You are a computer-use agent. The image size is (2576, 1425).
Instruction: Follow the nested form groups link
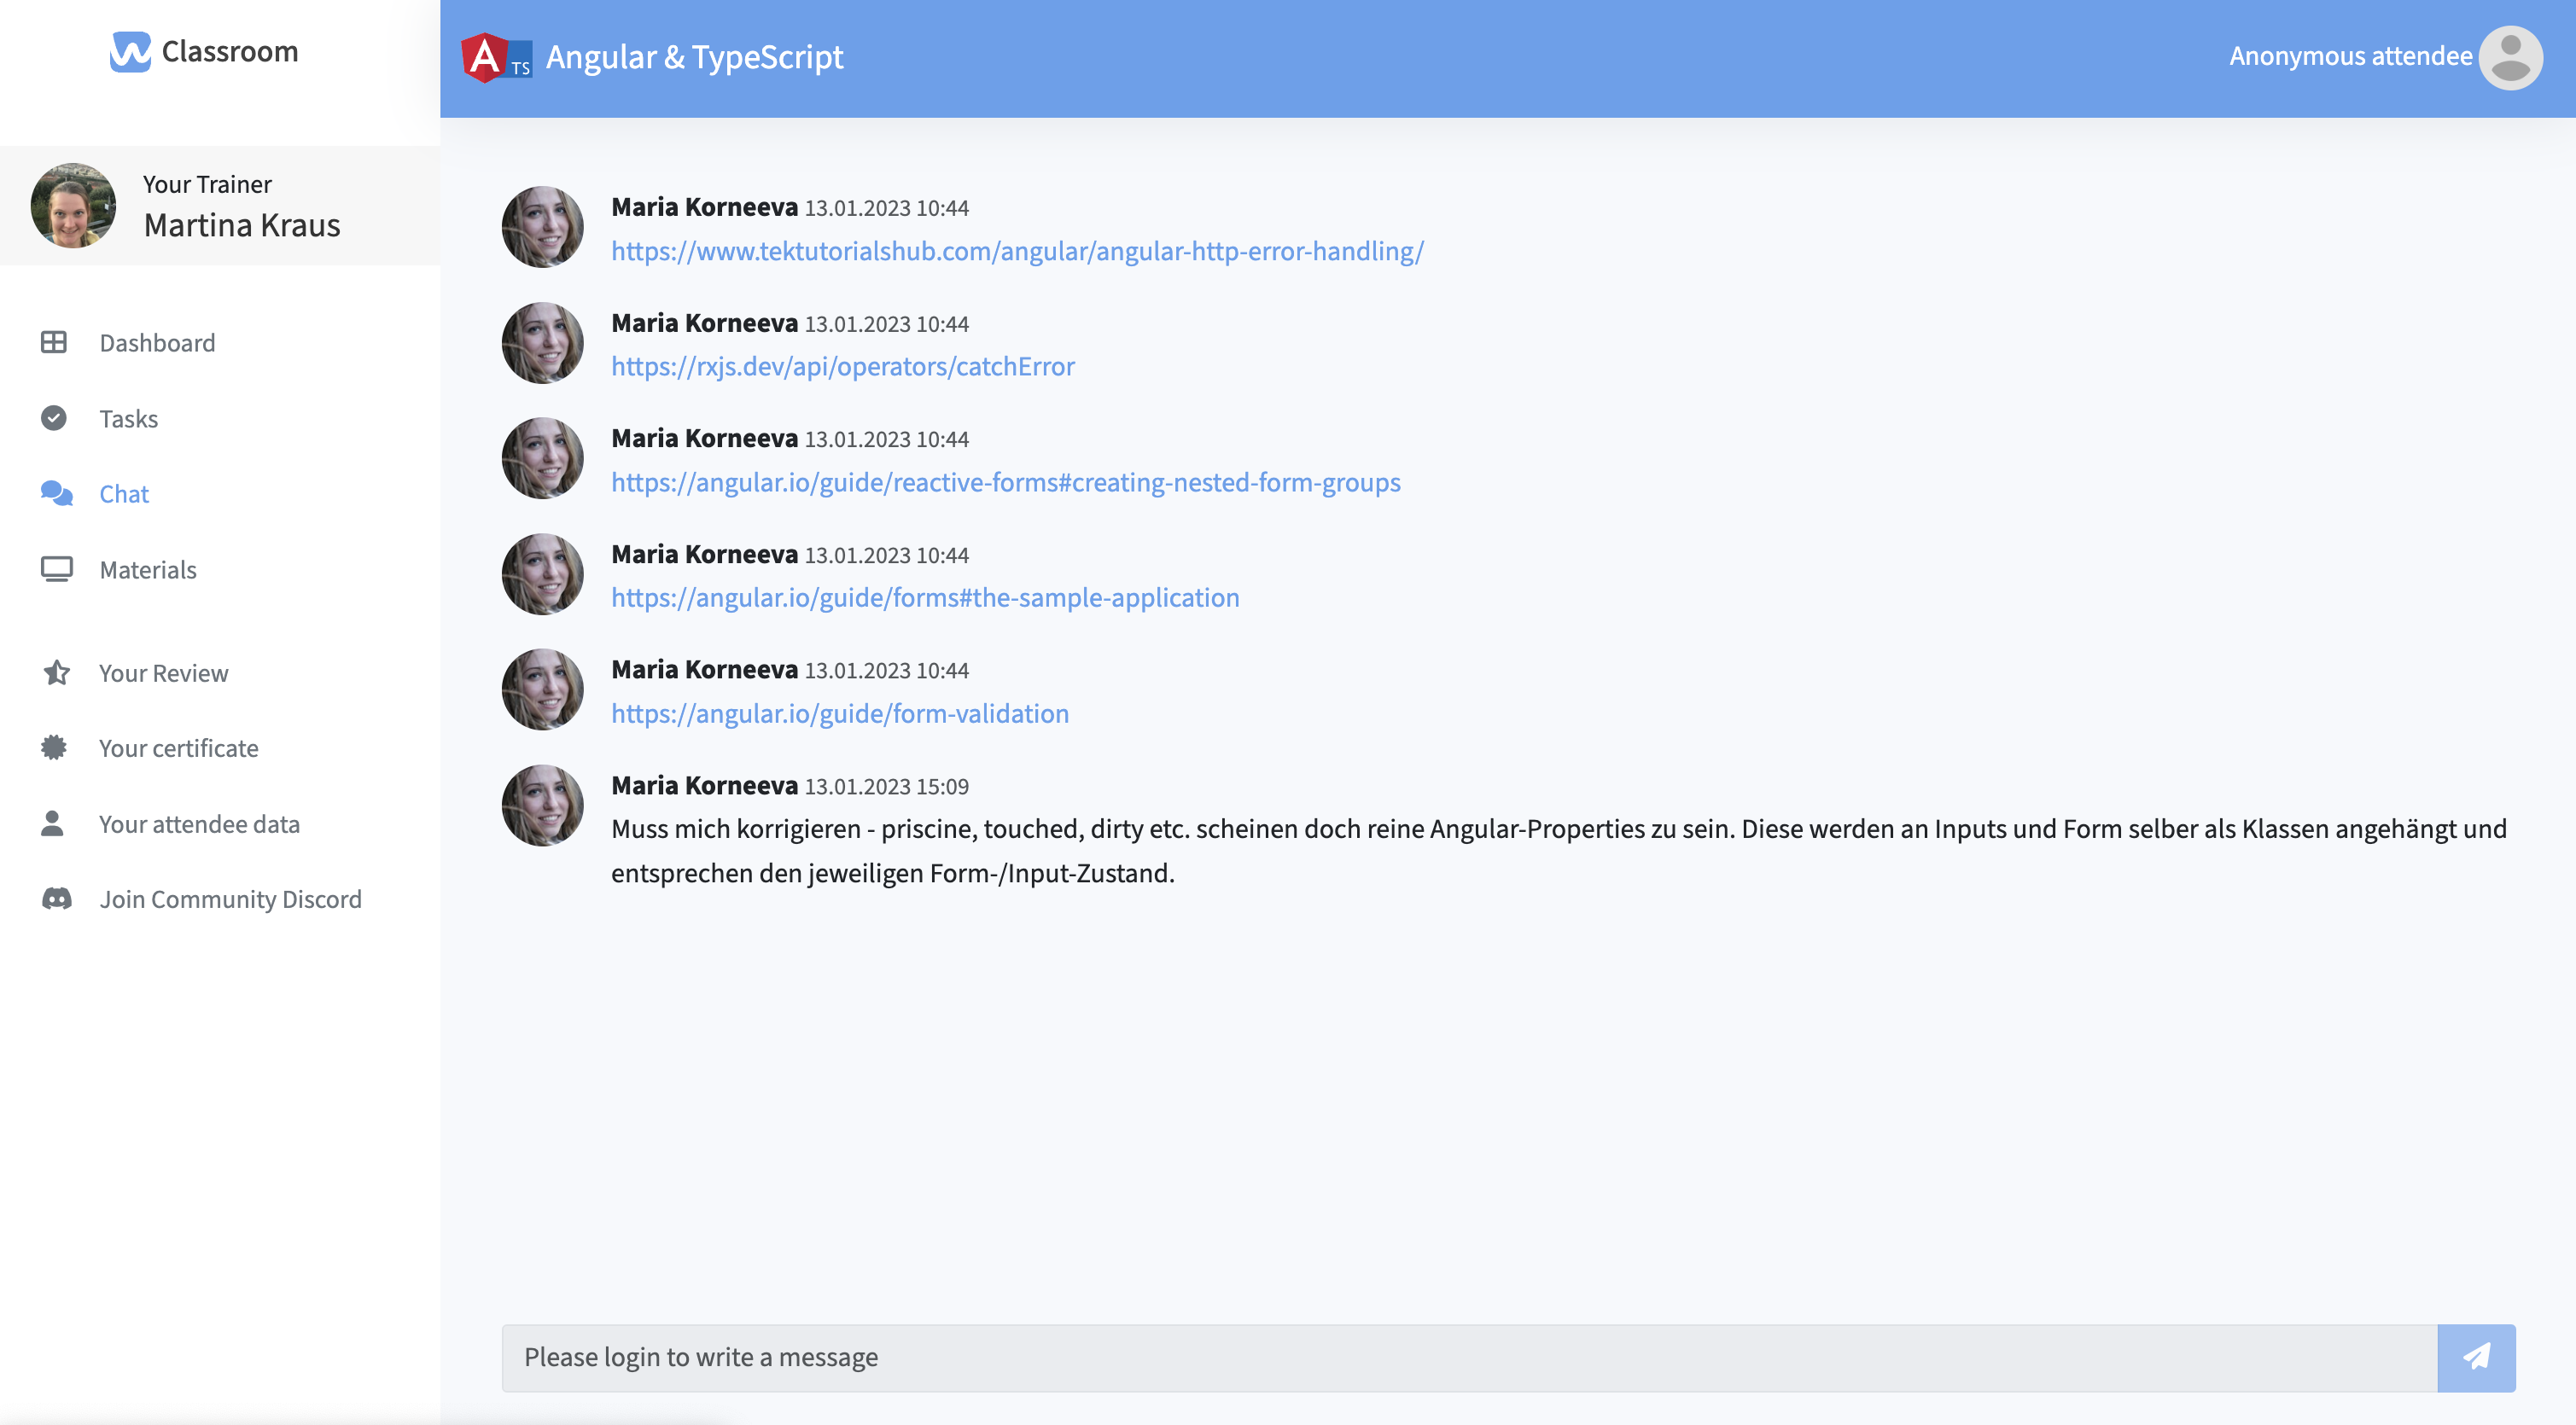pyautogui.click(x=1005, y=482)
